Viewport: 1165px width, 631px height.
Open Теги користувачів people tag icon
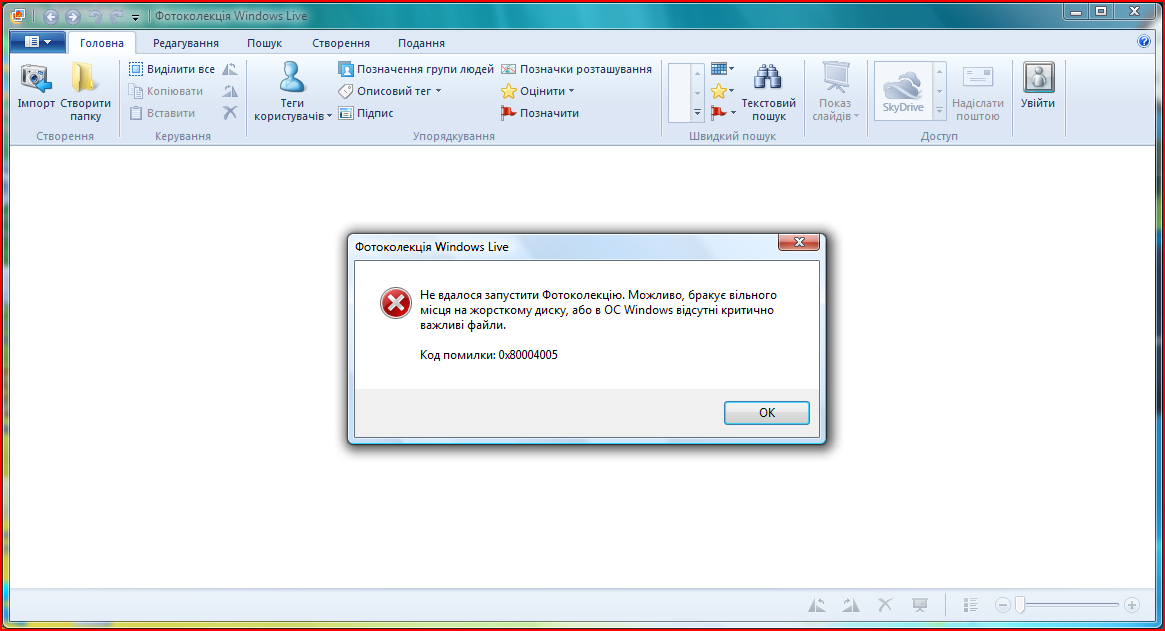pos(291,78)
